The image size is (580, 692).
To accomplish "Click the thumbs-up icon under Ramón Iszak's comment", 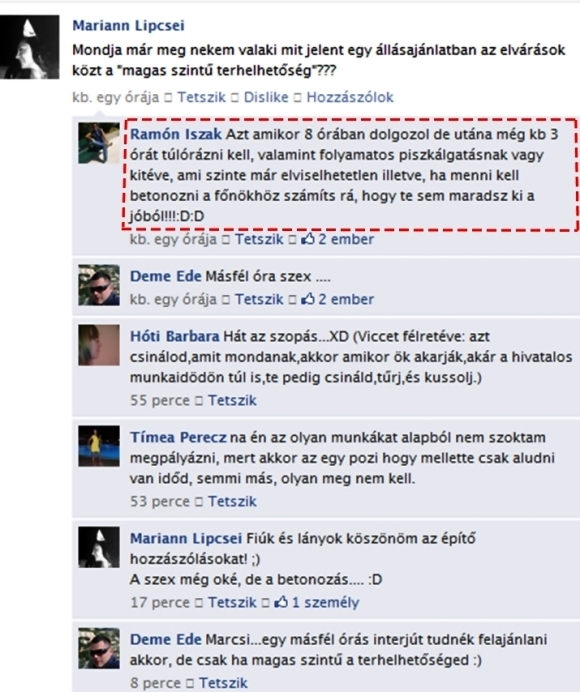I will point(308,239).
